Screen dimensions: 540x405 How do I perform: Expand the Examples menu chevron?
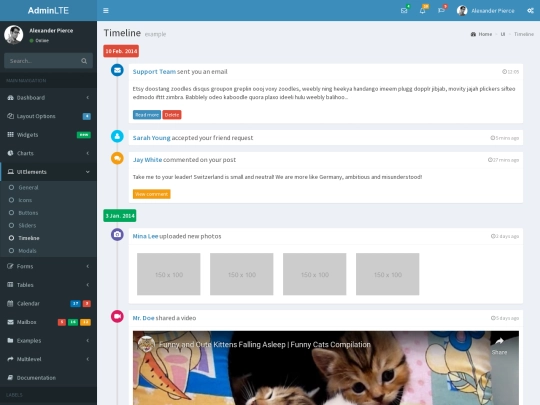coord(88,341)
